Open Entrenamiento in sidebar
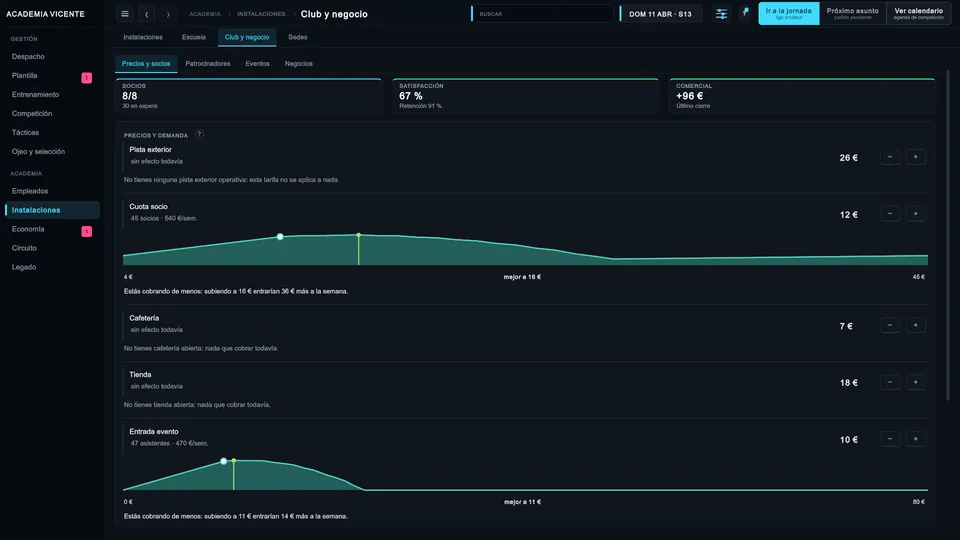The height and width of the screenshot is (540, 960). [52, 94]
